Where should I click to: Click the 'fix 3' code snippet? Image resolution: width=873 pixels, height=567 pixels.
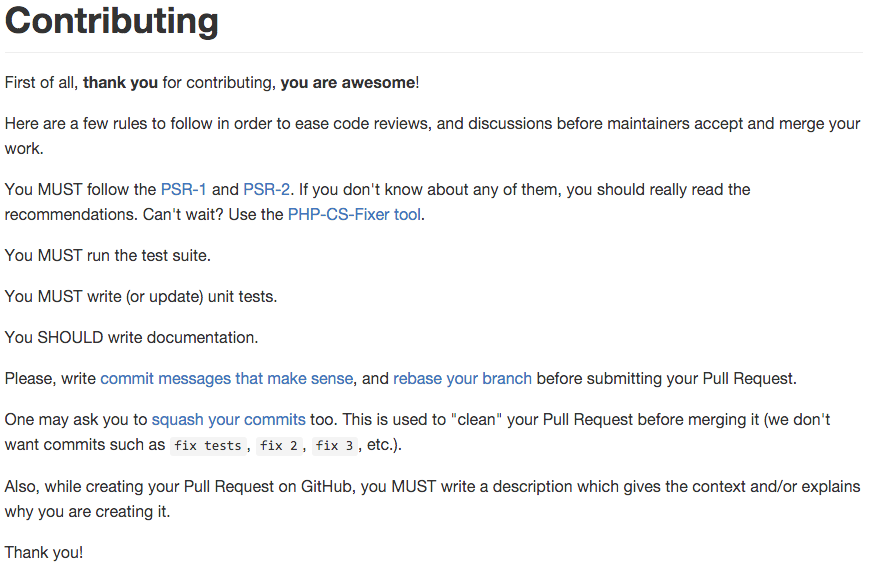click(335, 446)
